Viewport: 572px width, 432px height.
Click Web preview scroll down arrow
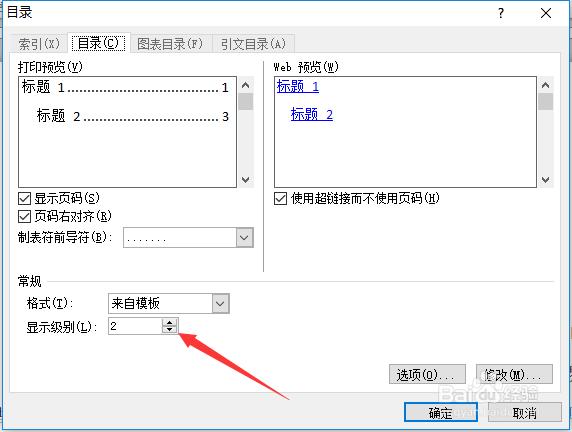(545, 180)
